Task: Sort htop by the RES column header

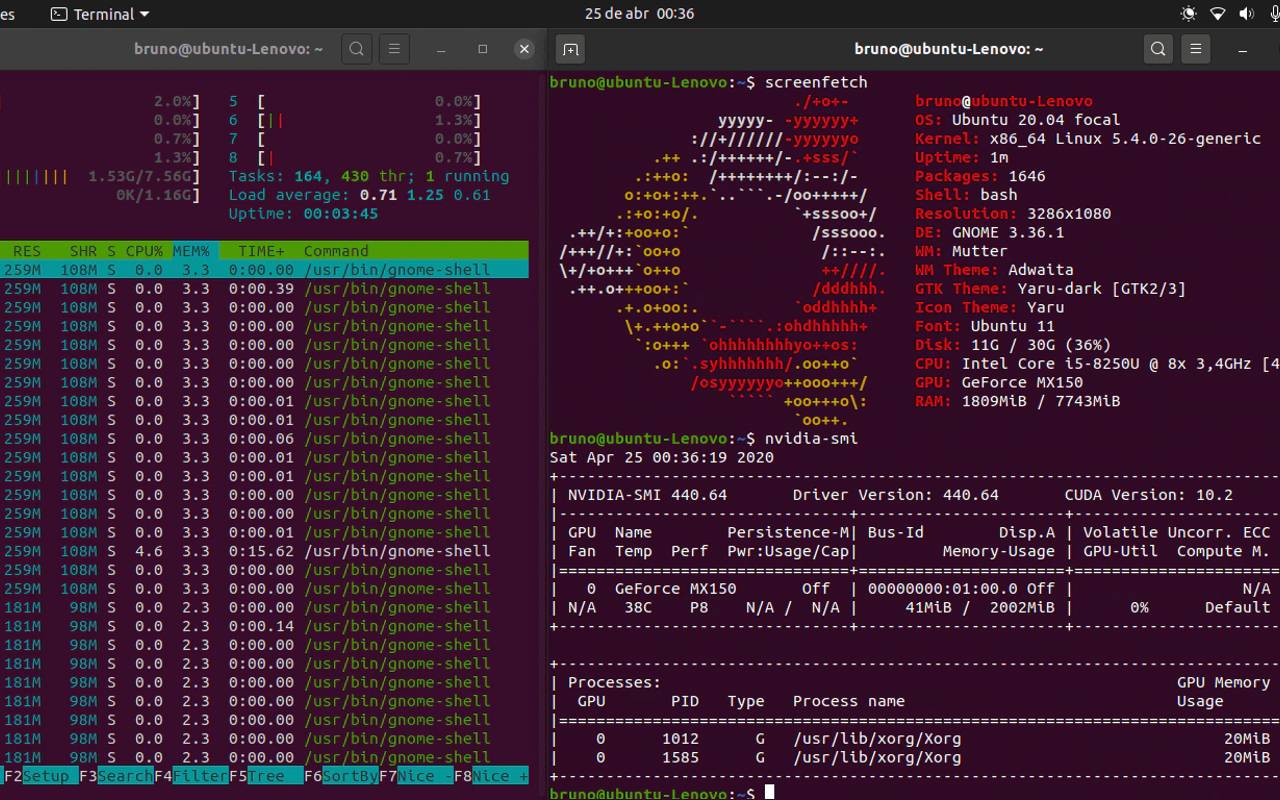Action: click(x=27, y=251)
